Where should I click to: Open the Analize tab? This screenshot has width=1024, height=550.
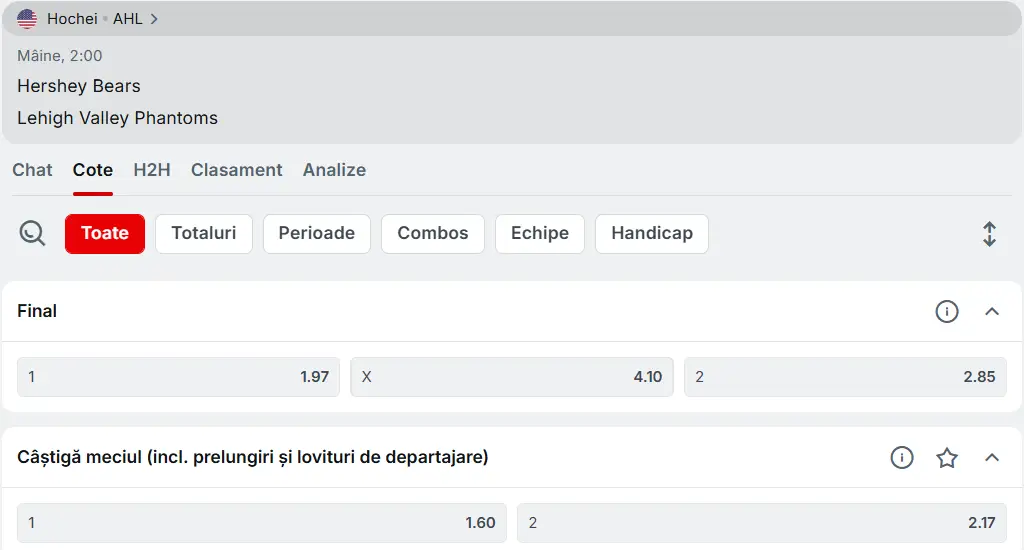[x=334, y=170]
